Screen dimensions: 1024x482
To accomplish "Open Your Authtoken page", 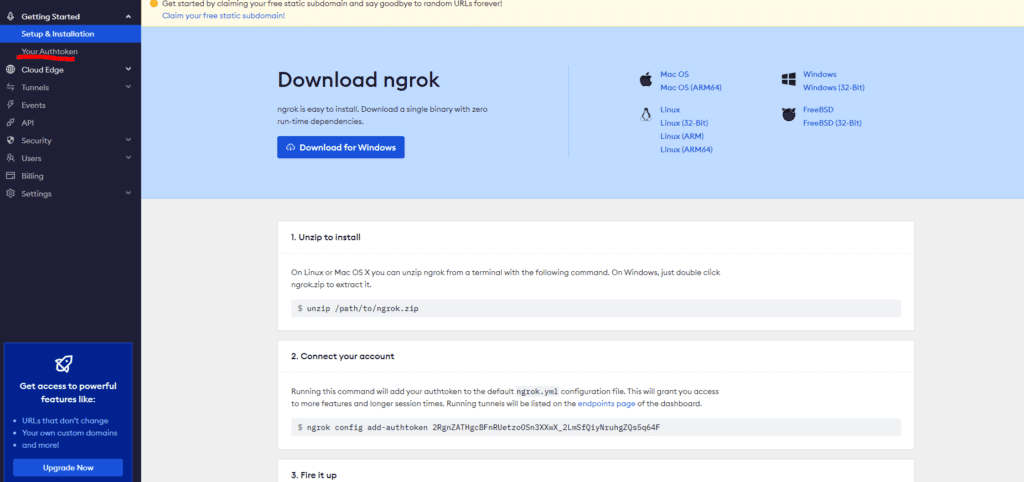I will point(50,51).
